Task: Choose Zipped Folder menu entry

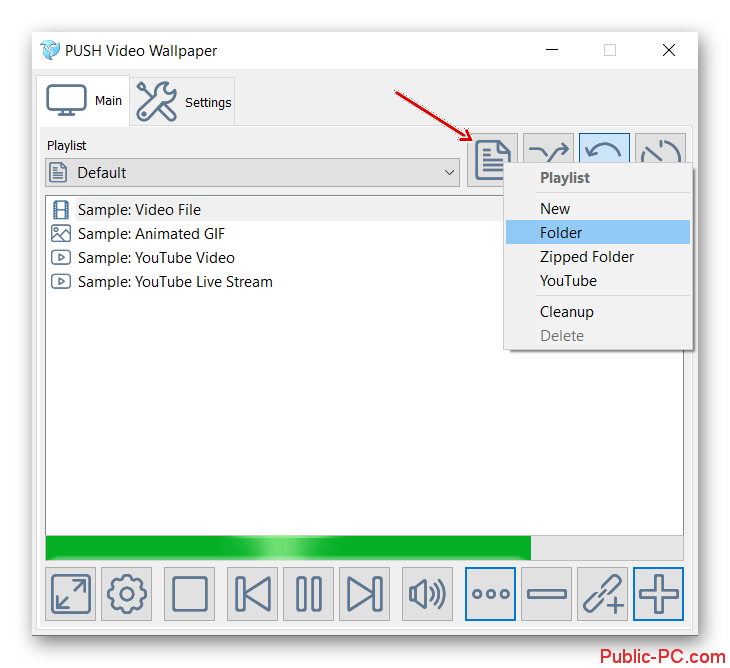Action: click(x=598, y=256)
